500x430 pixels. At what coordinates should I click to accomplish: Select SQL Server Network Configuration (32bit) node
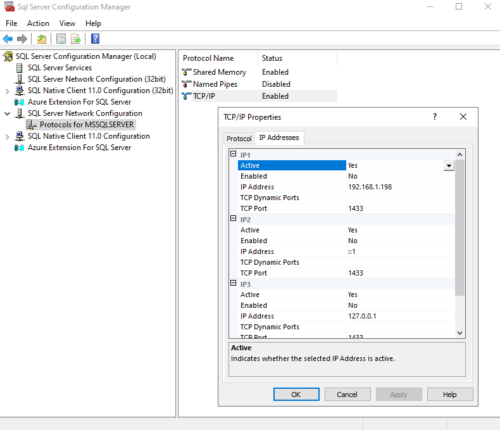[x=96, y=79]
